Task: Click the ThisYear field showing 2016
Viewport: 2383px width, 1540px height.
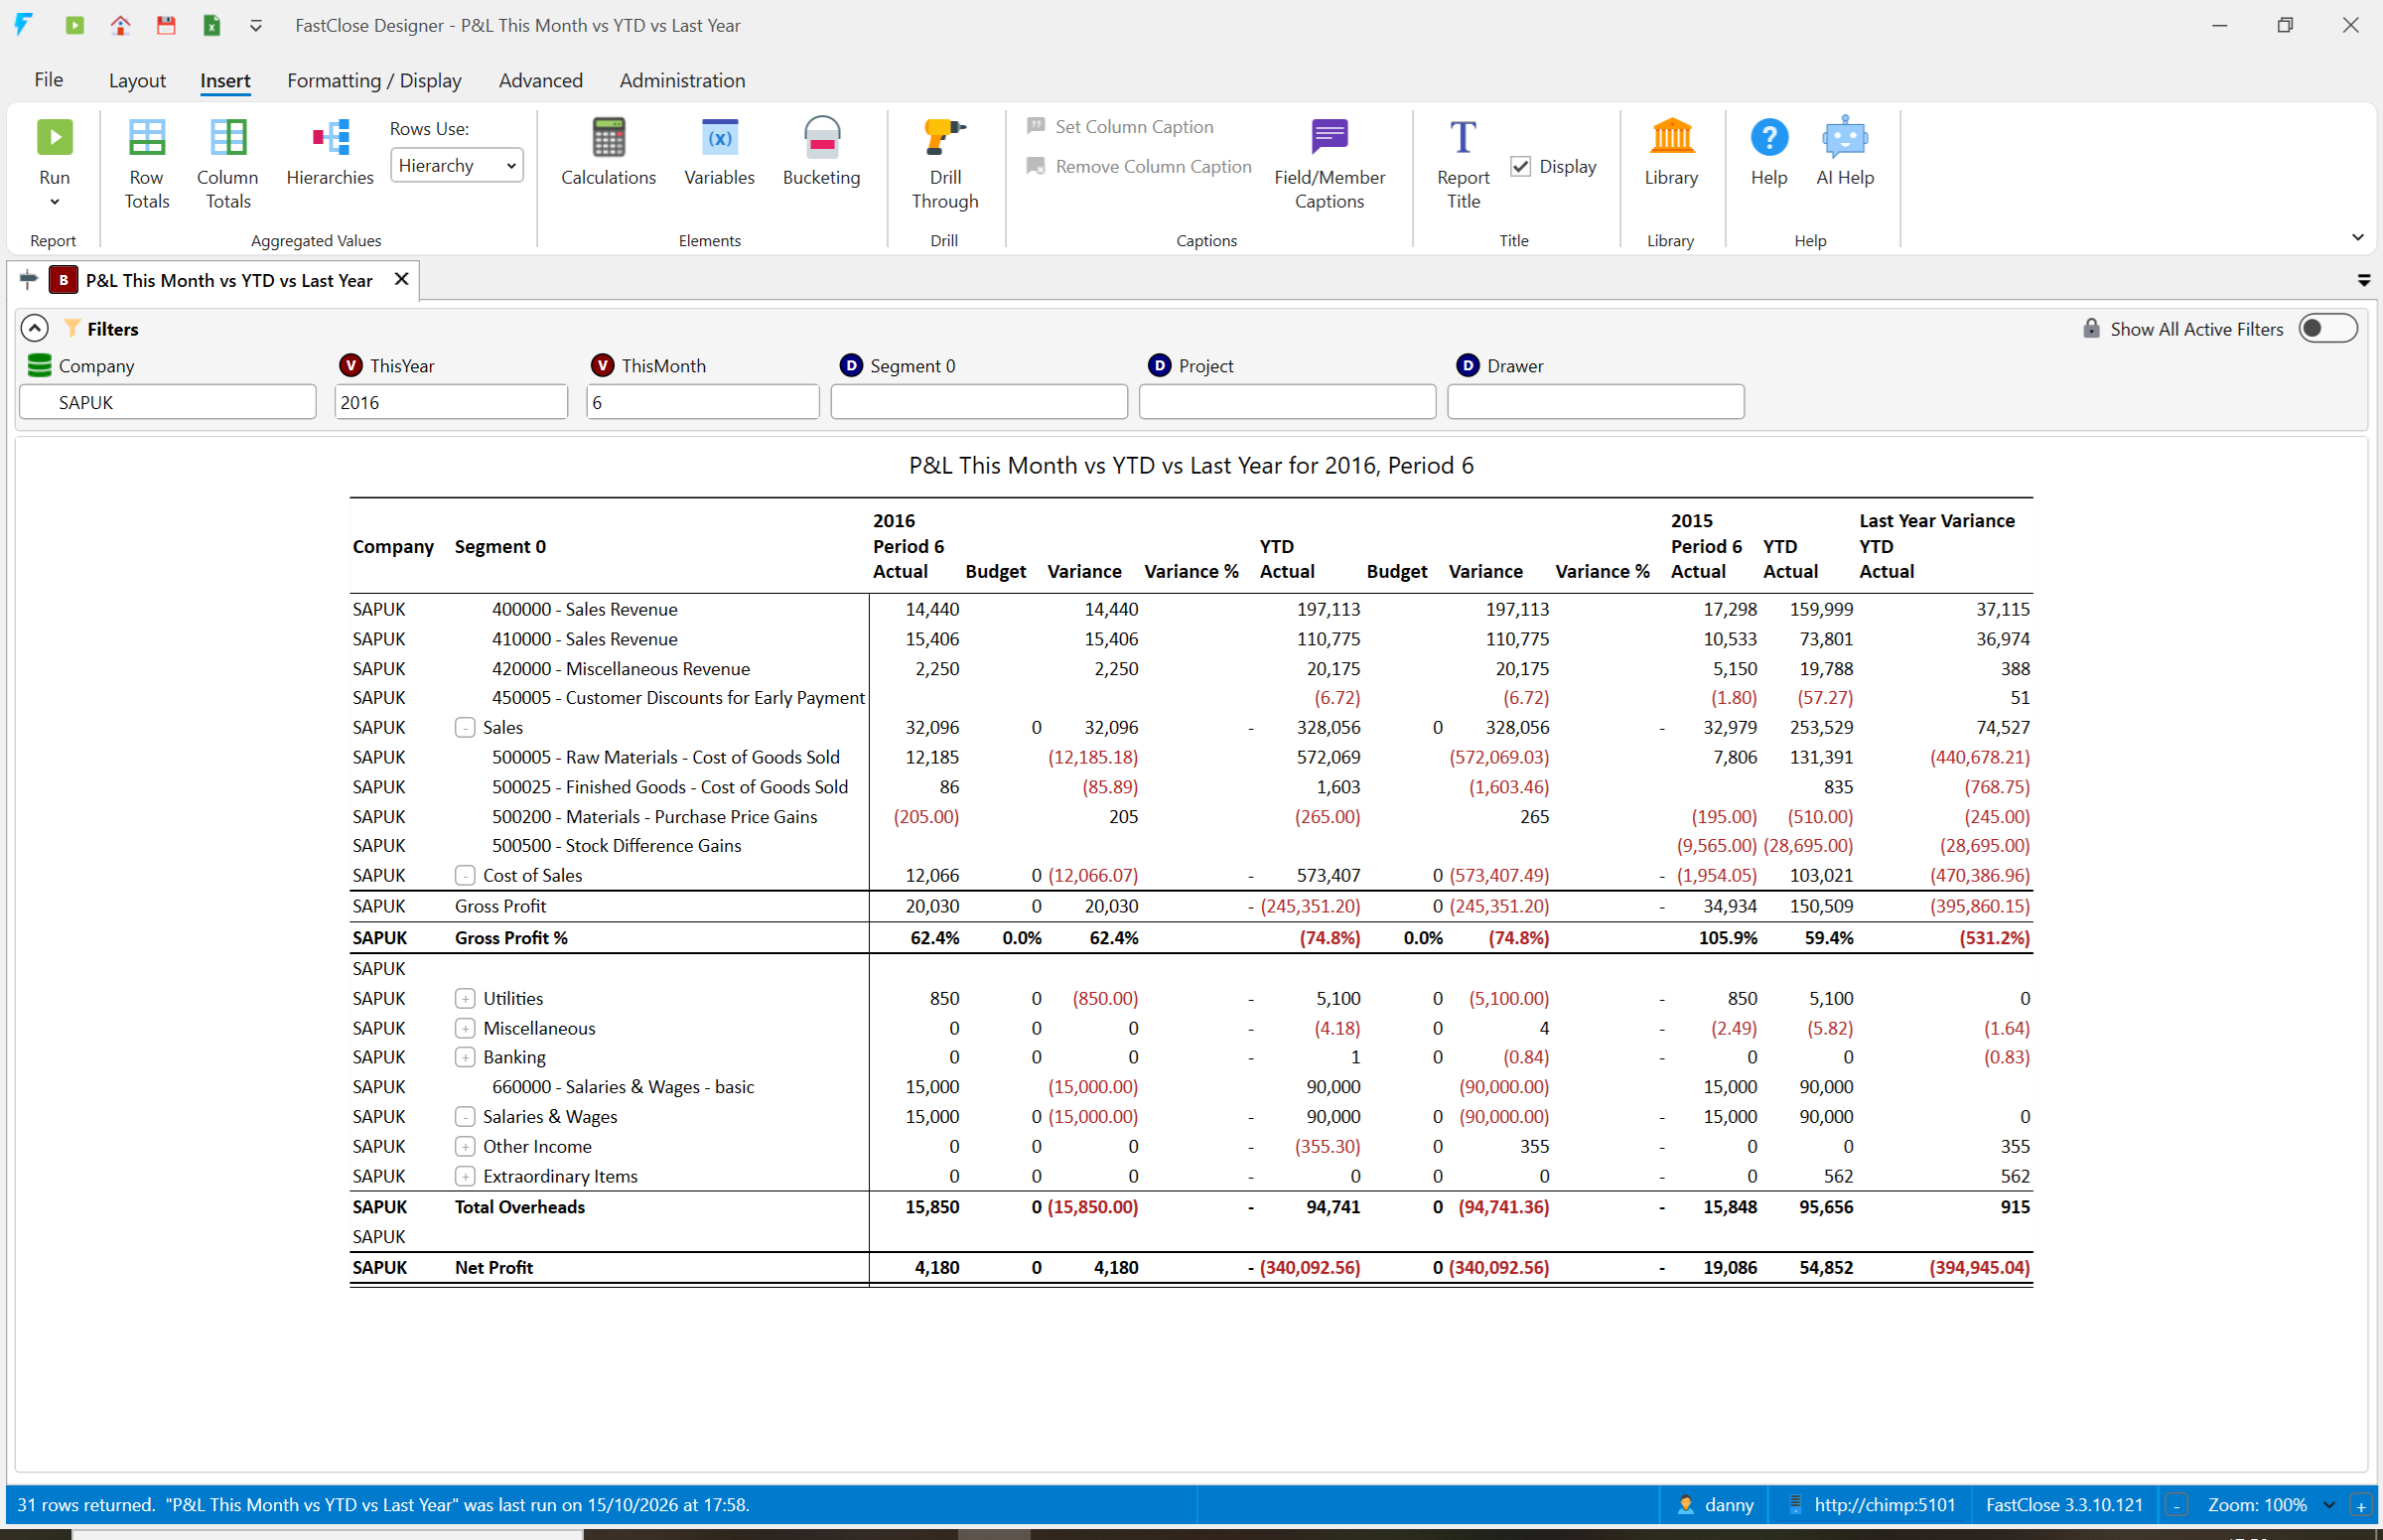Action: coord(451,402)
